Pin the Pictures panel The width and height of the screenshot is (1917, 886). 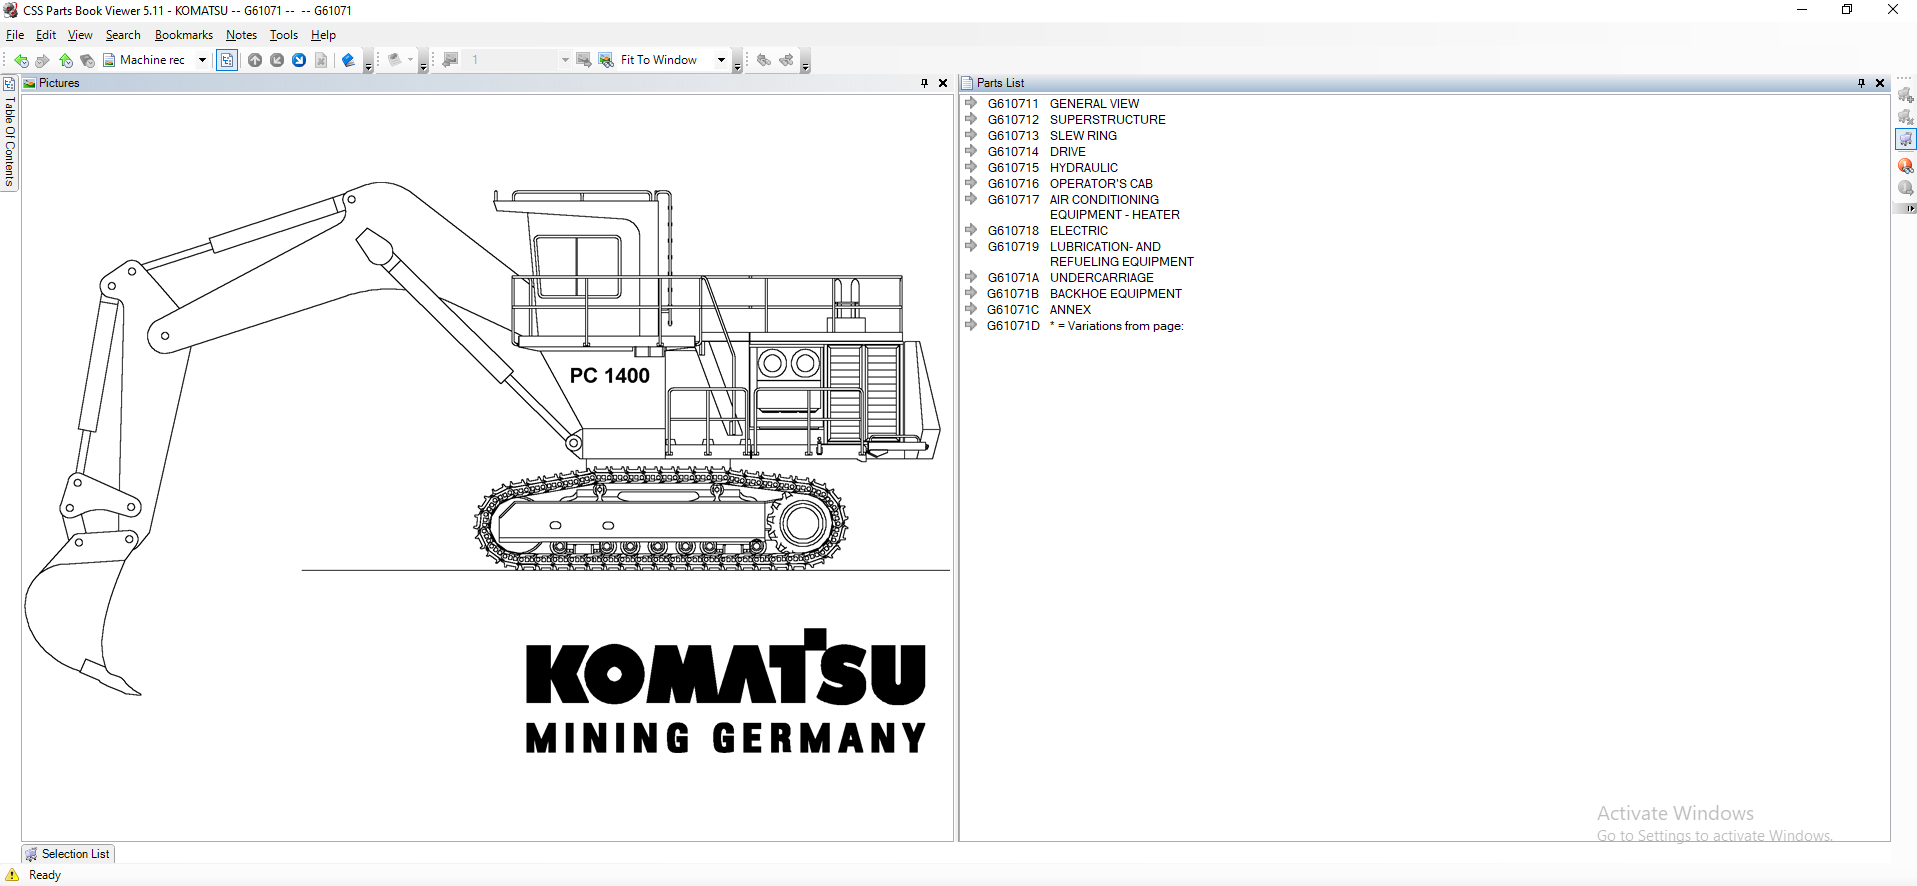pyautogui.click(x=924, y=83)
